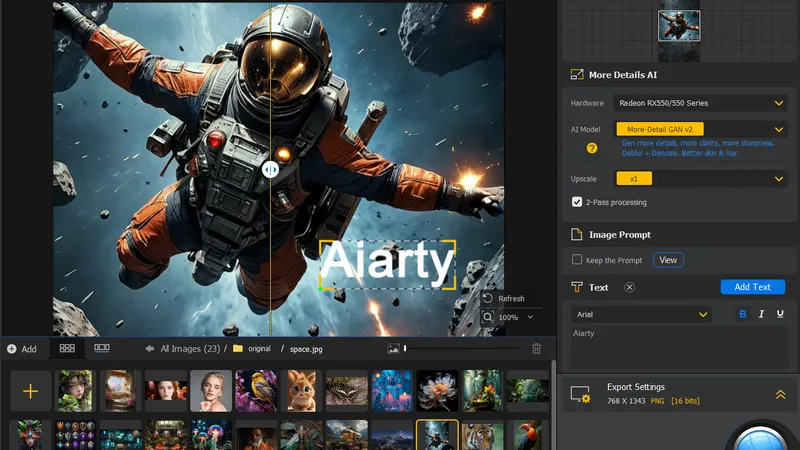Click the back arrow before All Images
The height and width of the screenshot is (450, 800).
(x=149, y=349)
